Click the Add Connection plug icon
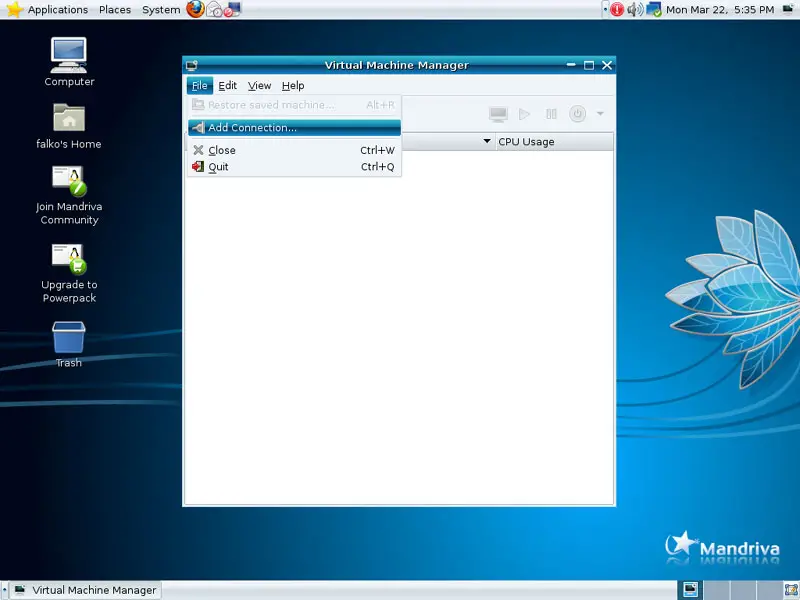 198,128
